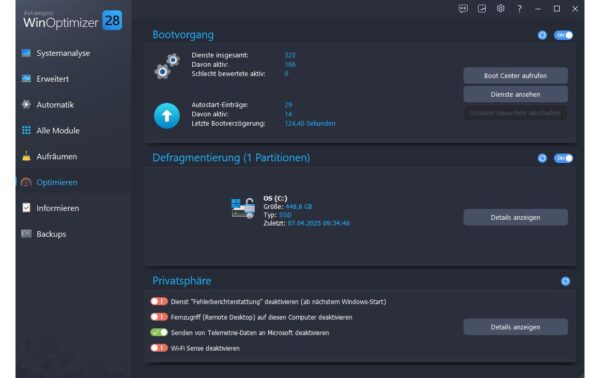Click the Bootvorgang heading
The image size is (600, 378).
click(x=183, y=35)
